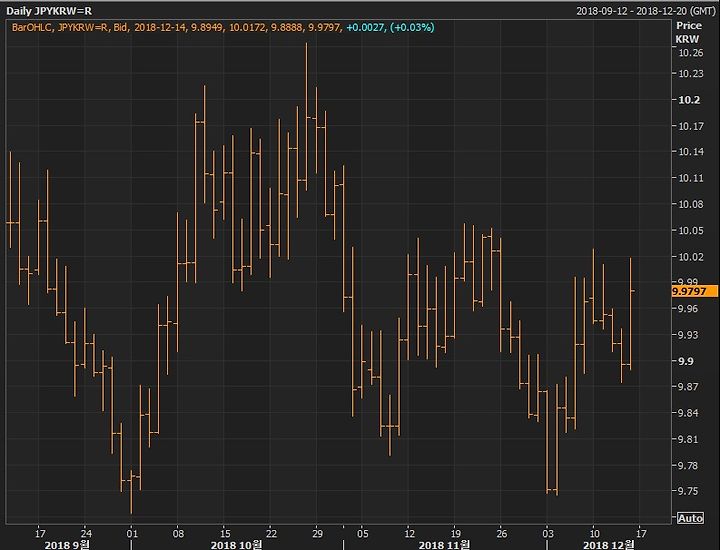Click the 9.9 price axis label
Viewport: 720px width, 550px height.
[x=686, y=361]
